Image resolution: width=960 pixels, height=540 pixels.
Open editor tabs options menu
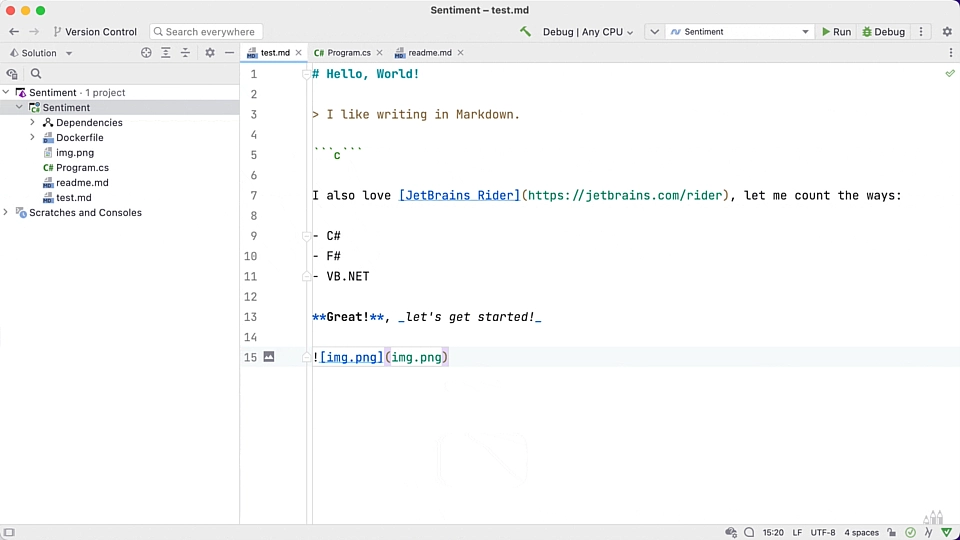coord(951,53)
